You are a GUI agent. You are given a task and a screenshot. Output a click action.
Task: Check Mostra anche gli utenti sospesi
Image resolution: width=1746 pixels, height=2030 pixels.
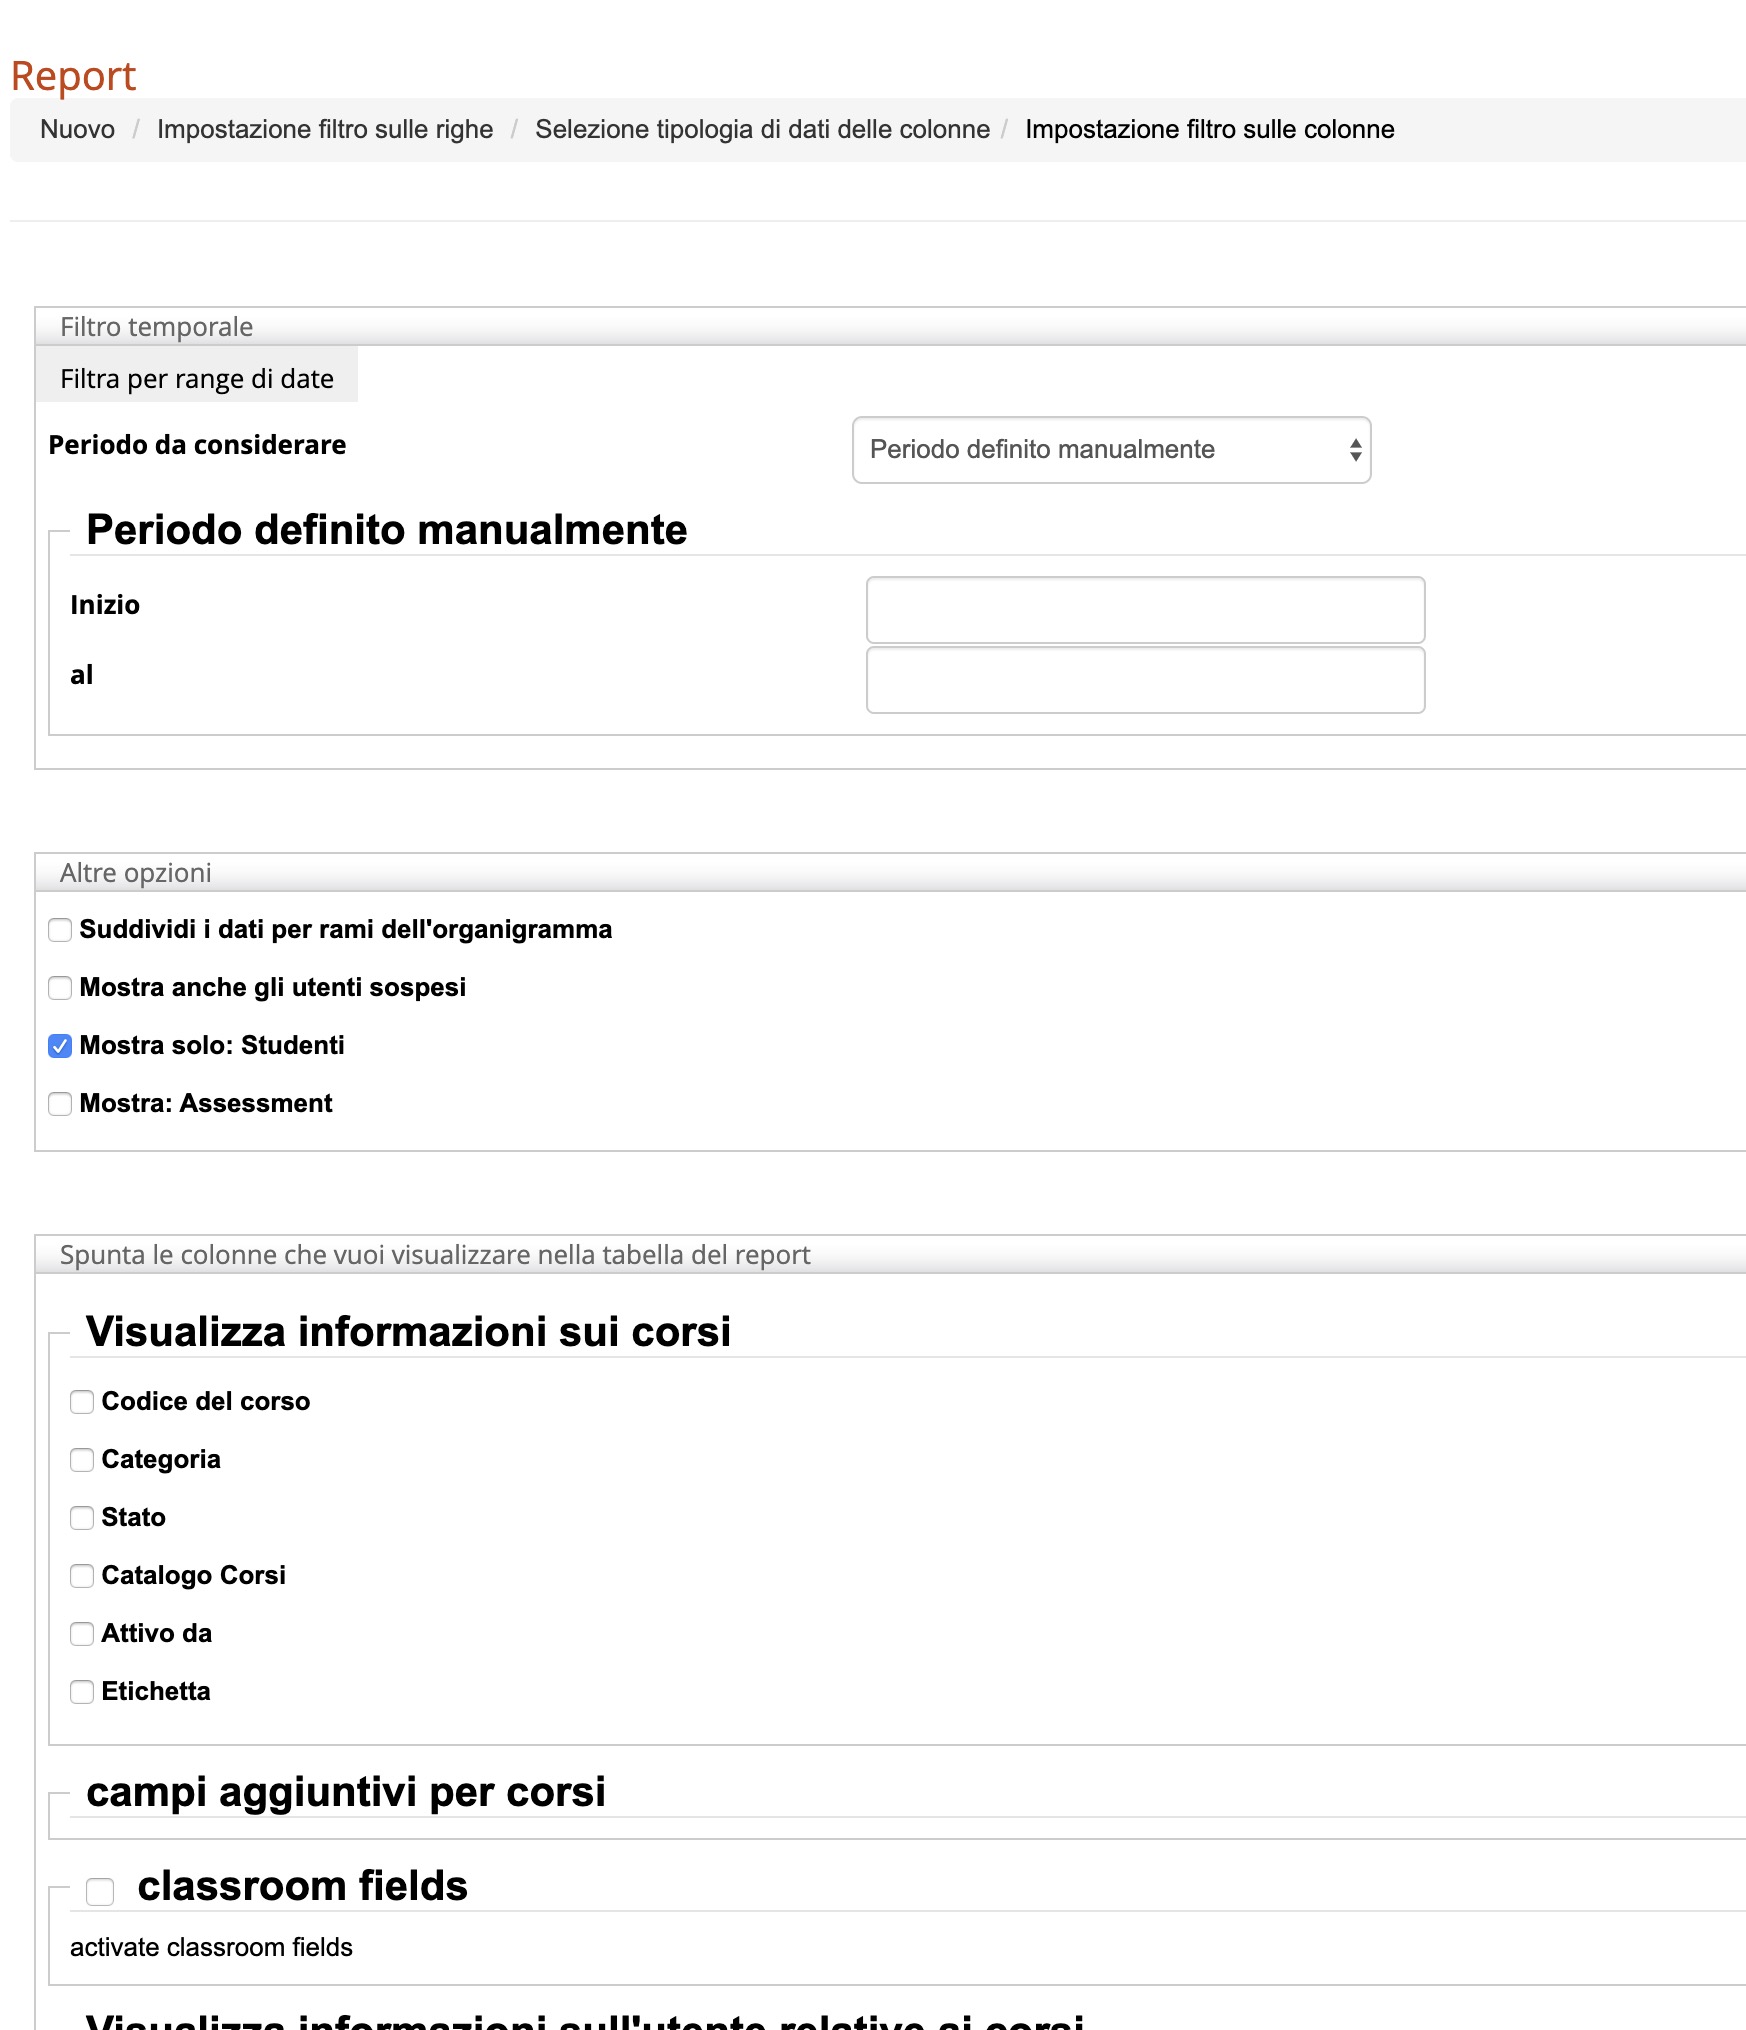(60, 988)
